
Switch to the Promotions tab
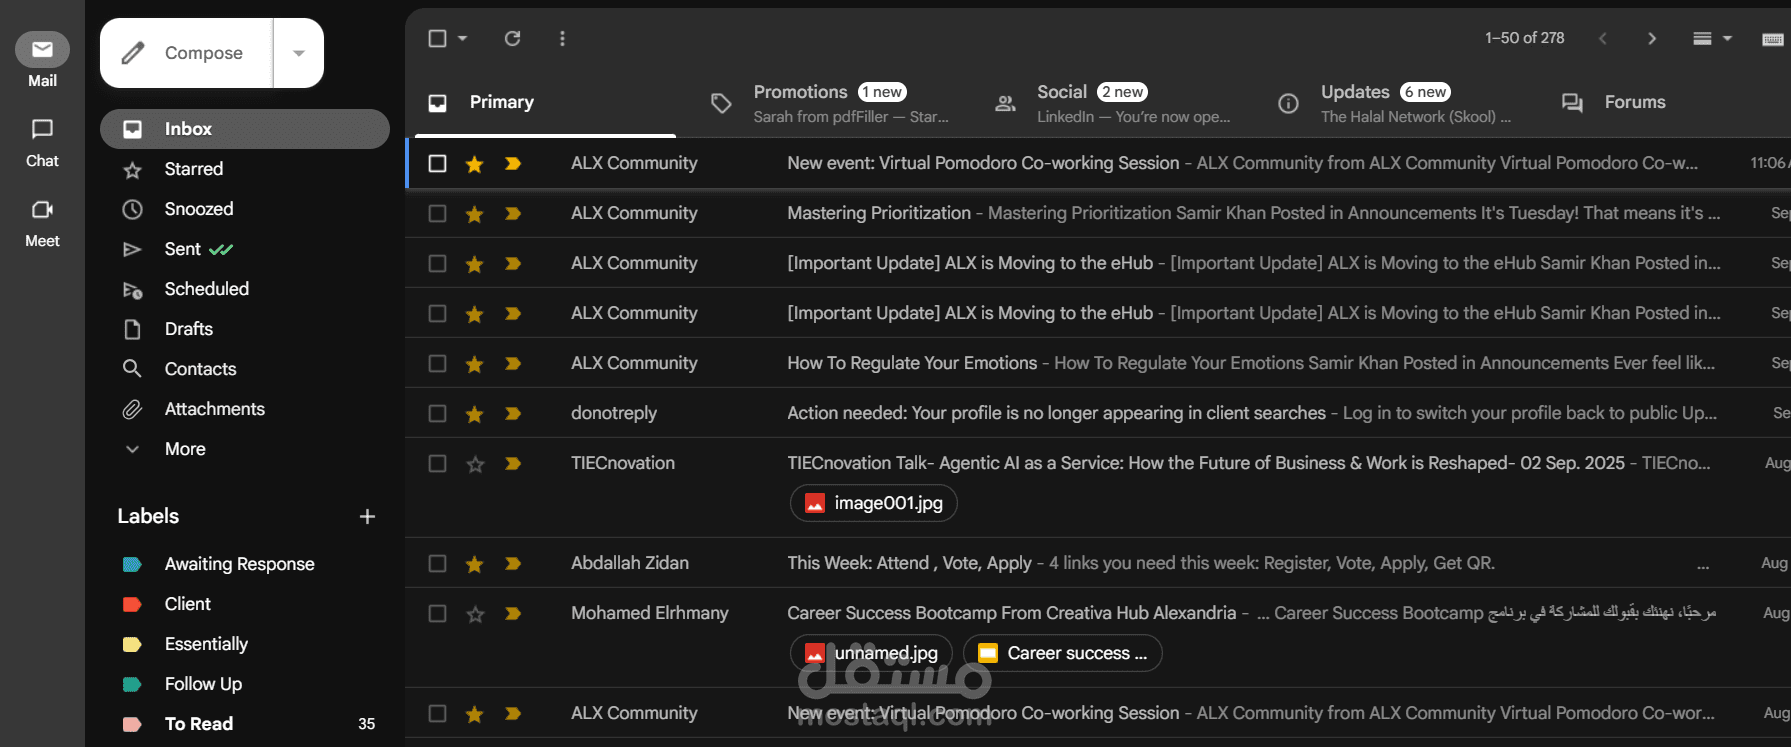[830, 103]
